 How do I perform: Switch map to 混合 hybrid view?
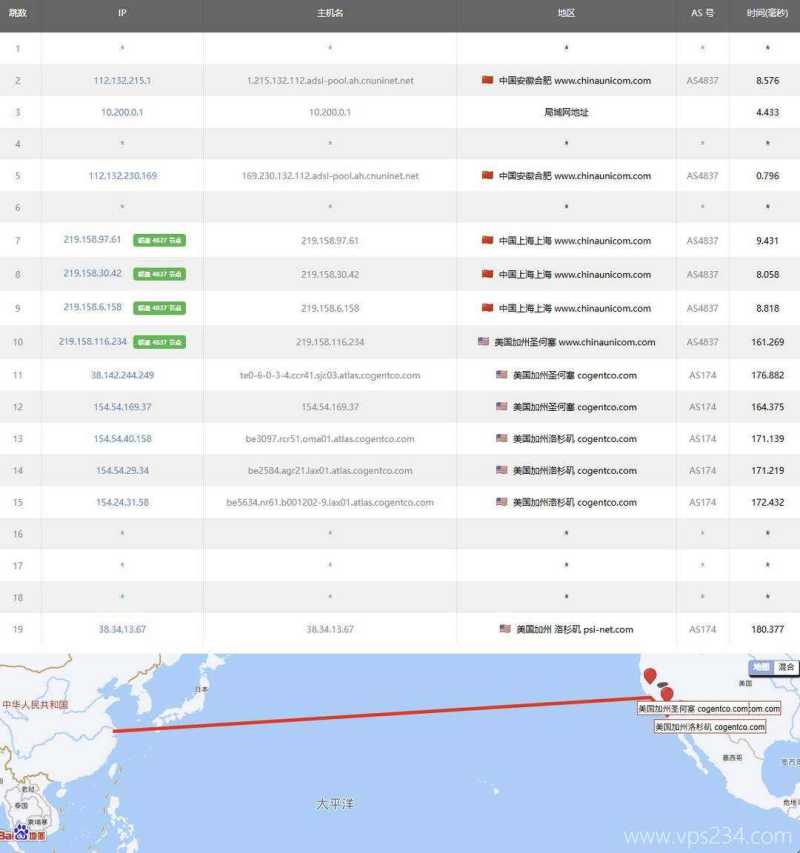[786, 667]
